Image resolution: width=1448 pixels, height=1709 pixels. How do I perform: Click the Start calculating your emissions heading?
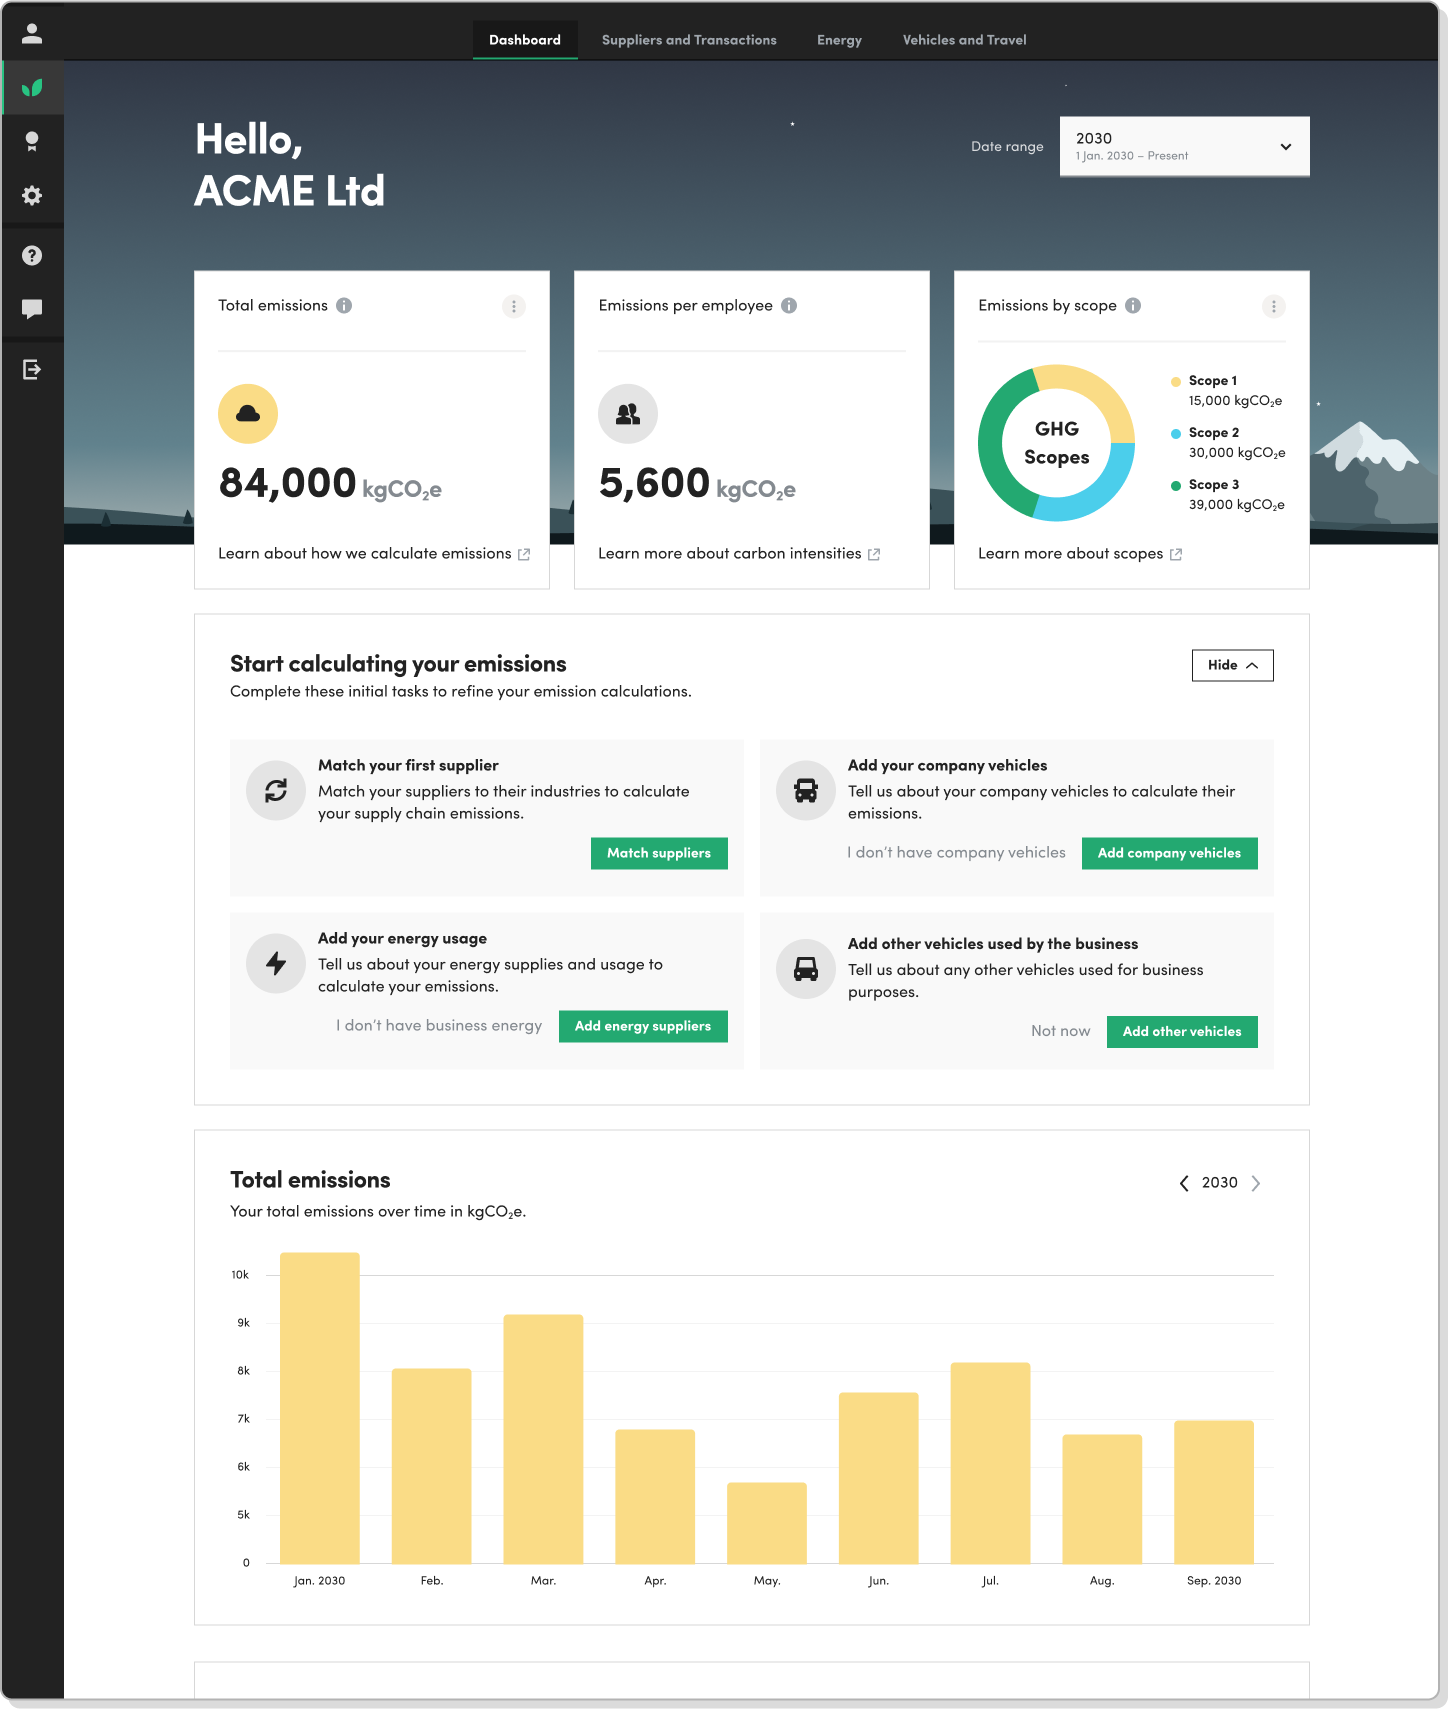pos(398,664)
